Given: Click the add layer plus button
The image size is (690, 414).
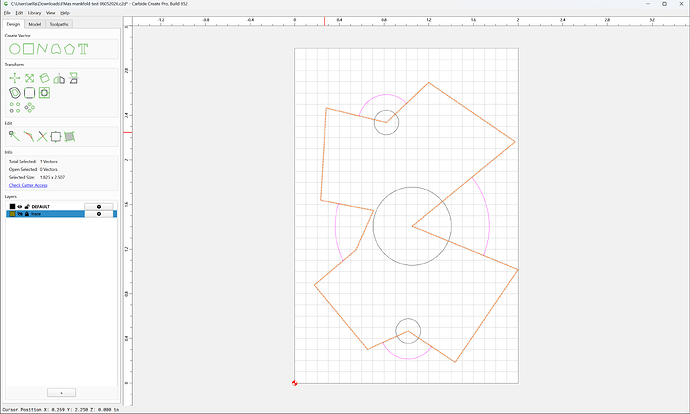Looking at the screenshot, I should 61,392.
